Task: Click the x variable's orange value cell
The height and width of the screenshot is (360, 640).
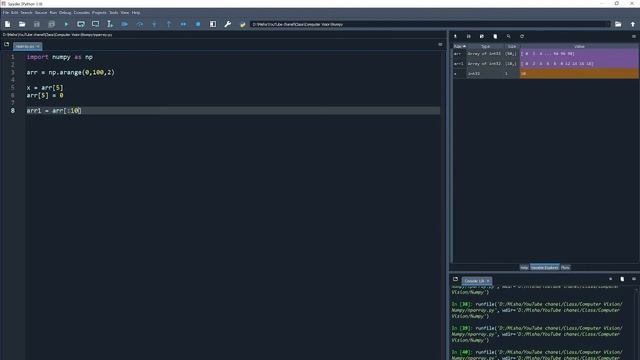Action: click(579, 73)
